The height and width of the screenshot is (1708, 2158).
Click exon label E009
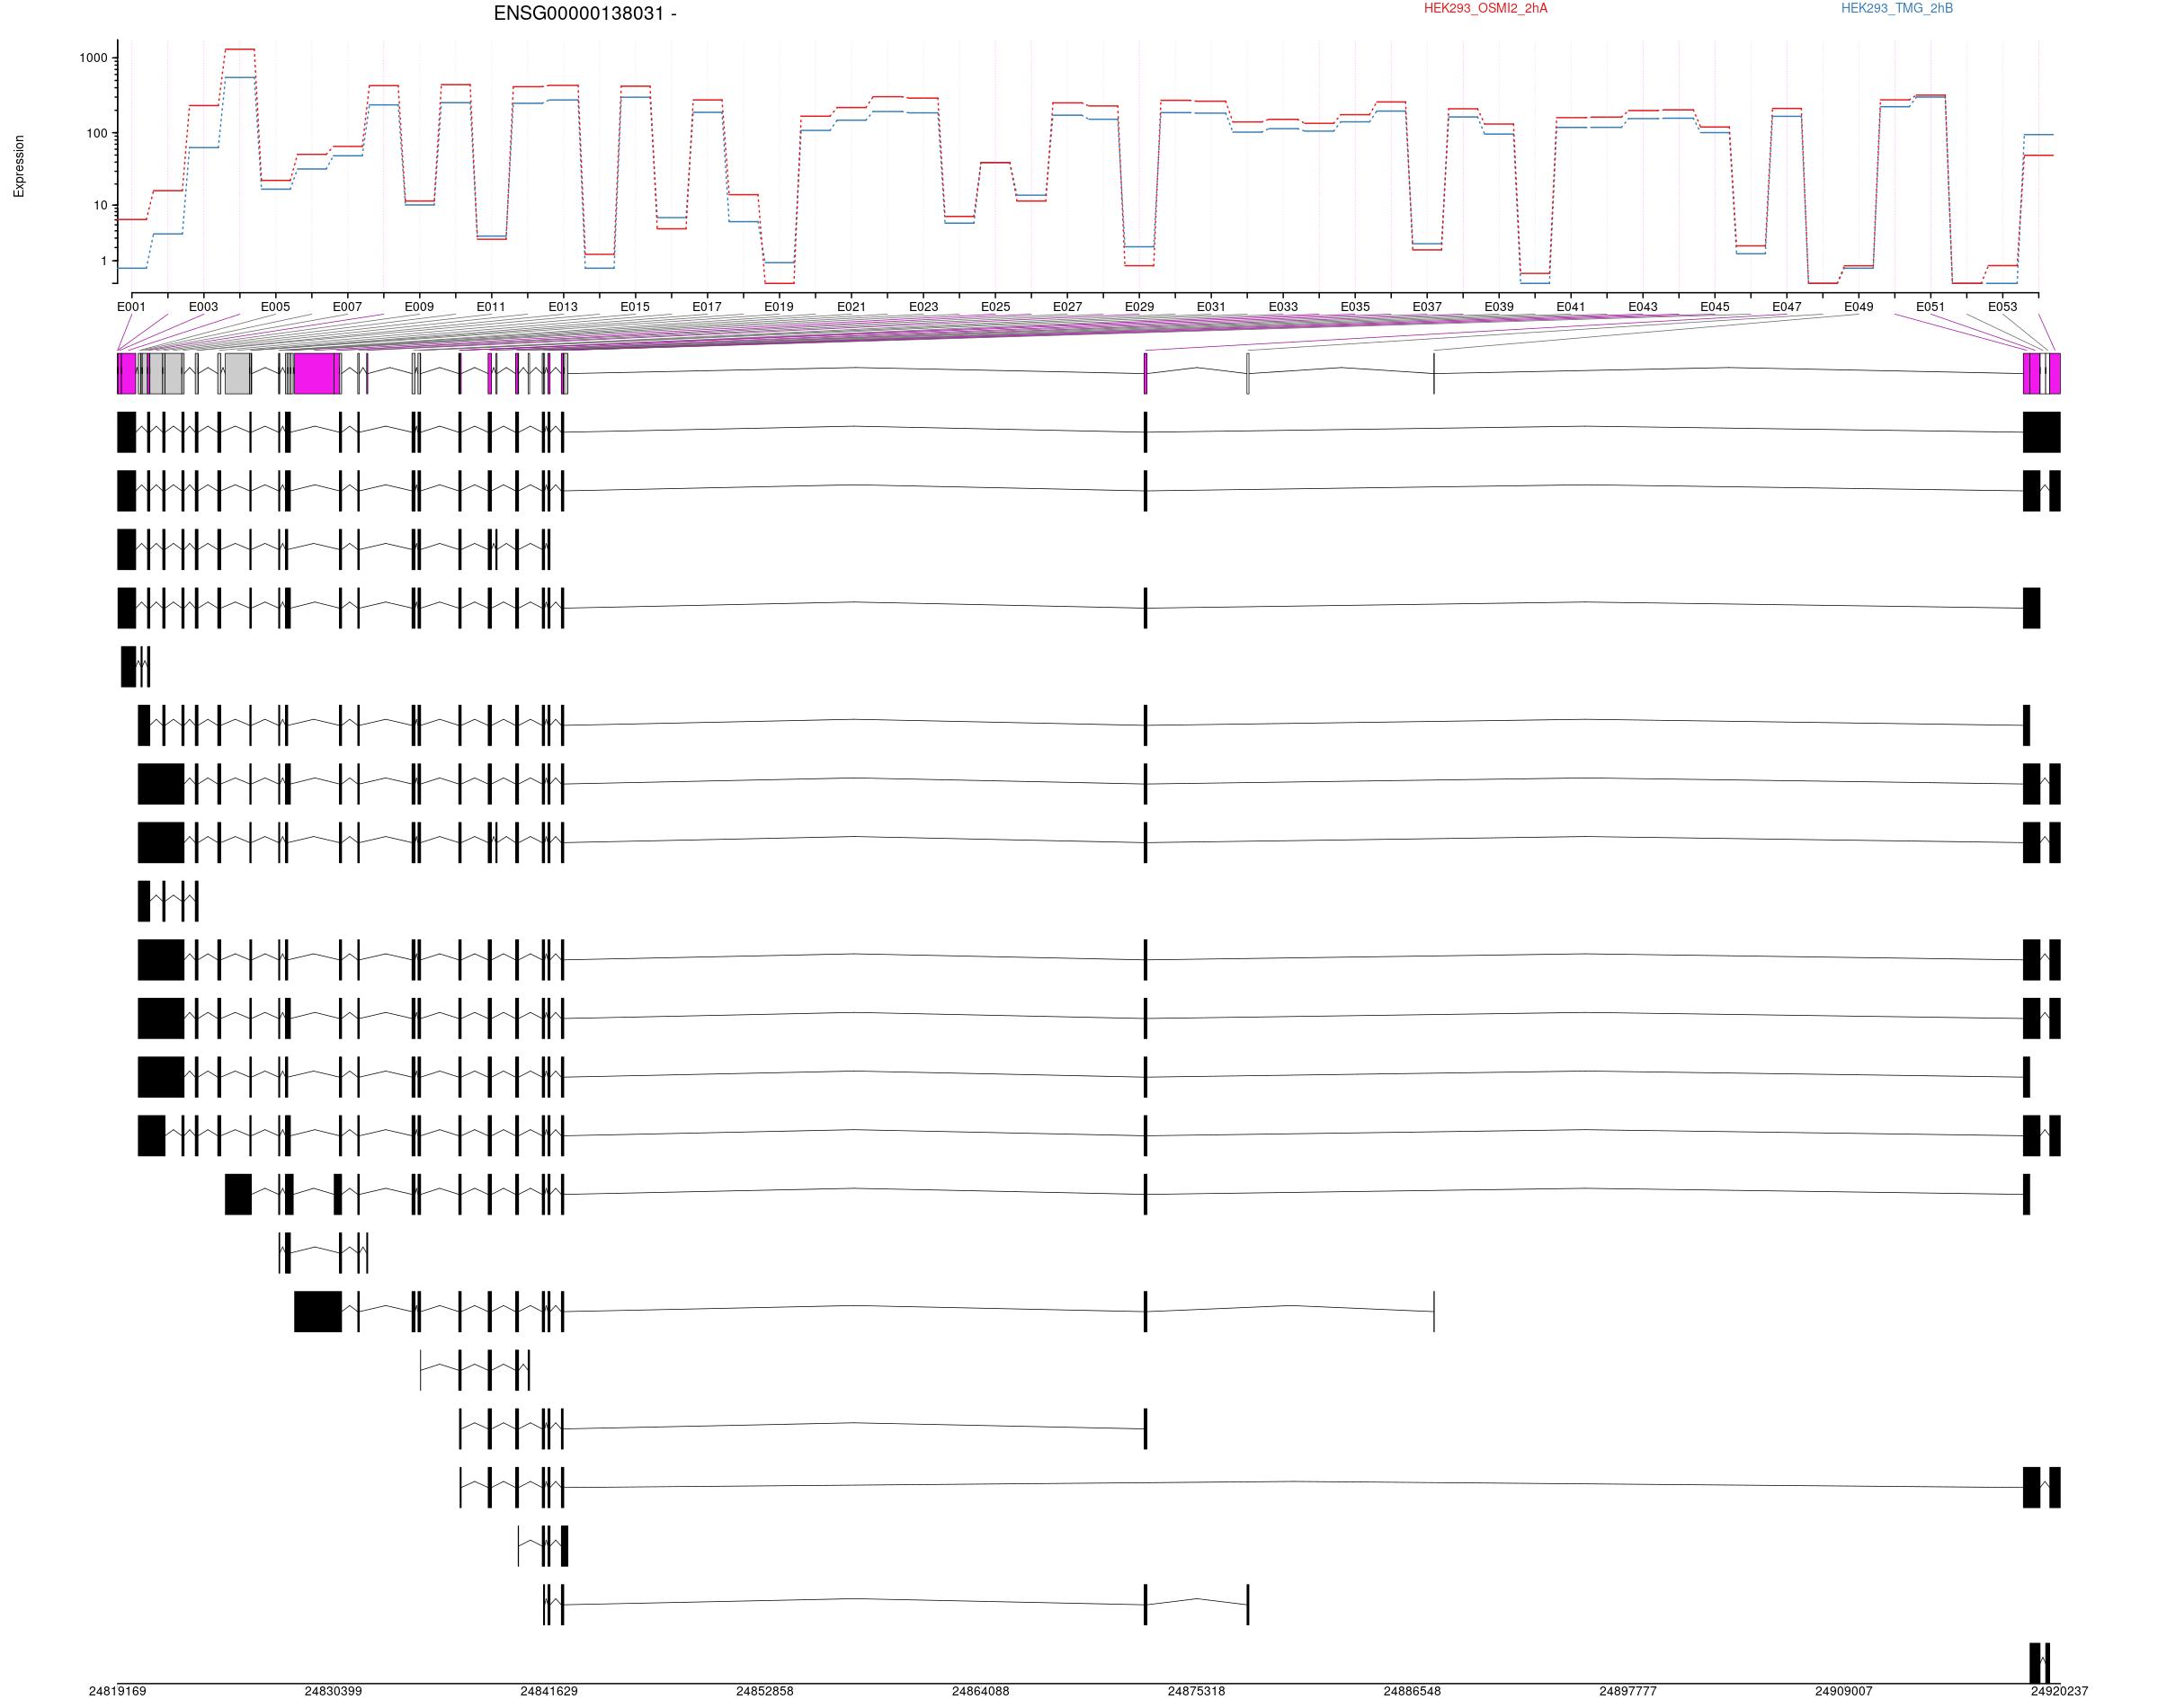pyautogui.click(x=419, y=307)
